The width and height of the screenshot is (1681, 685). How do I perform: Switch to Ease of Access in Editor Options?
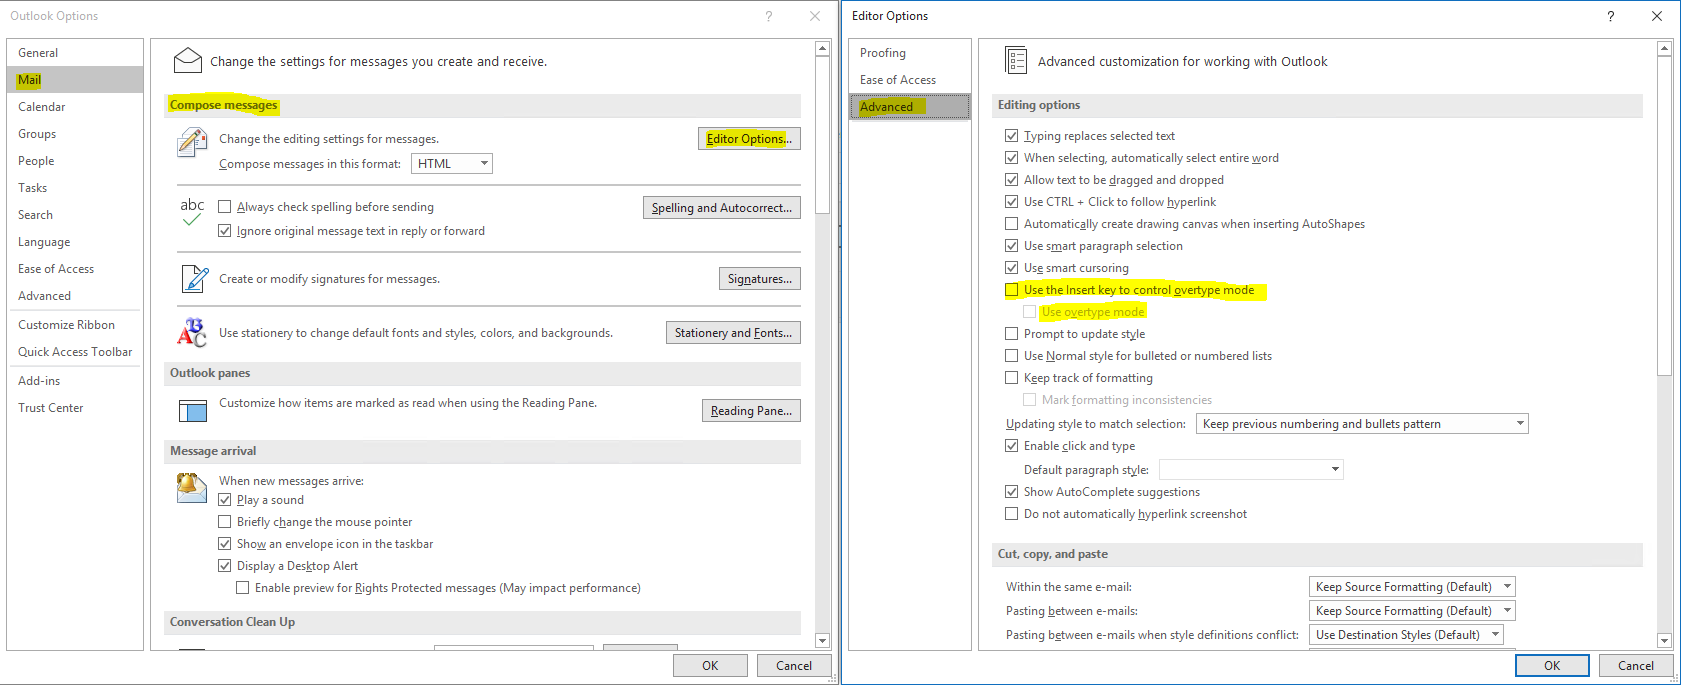(910, 80)
